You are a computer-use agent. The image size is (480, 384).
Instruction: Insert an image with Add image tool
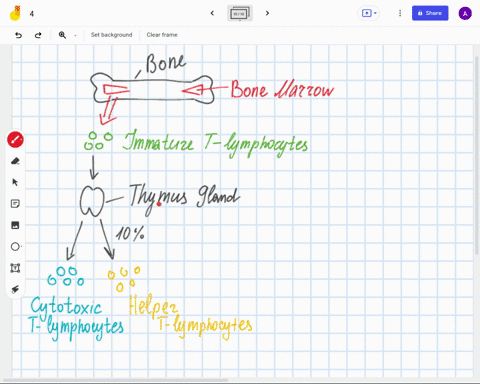pyautogui.click(x=15, y=225)
